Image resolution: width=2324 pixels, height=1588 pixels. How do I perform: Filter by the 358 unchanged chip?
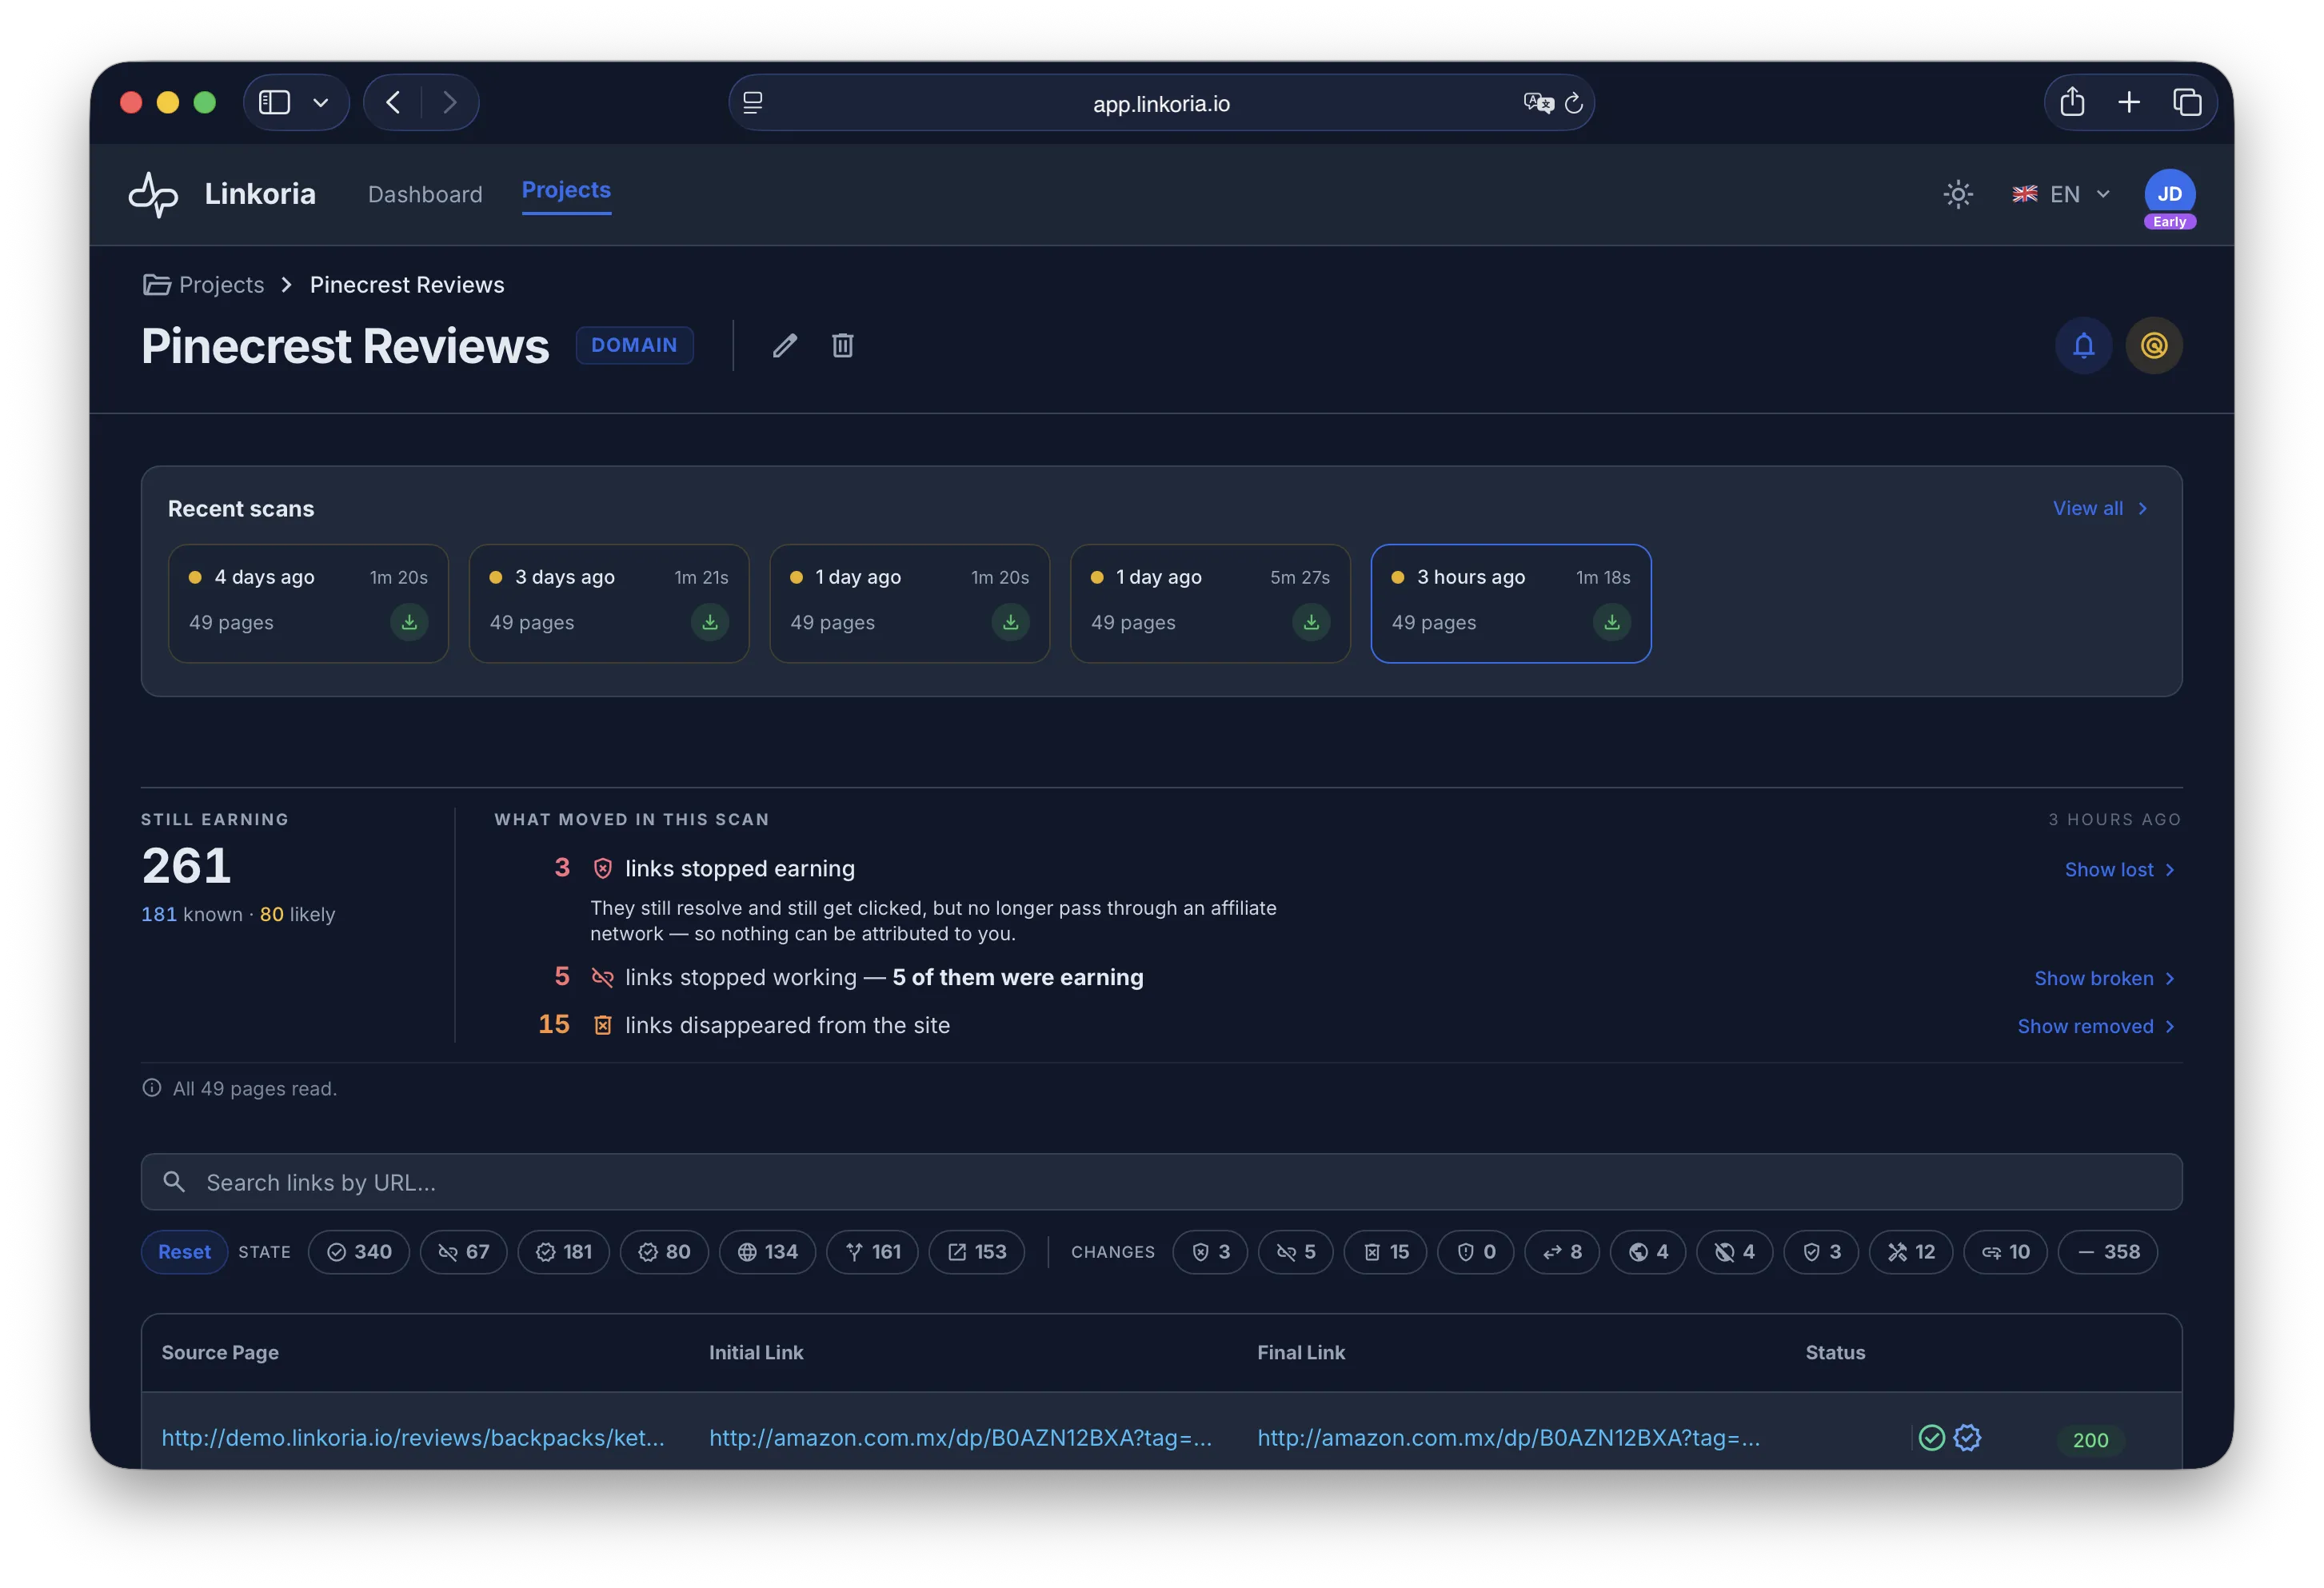point(2108,1252)
